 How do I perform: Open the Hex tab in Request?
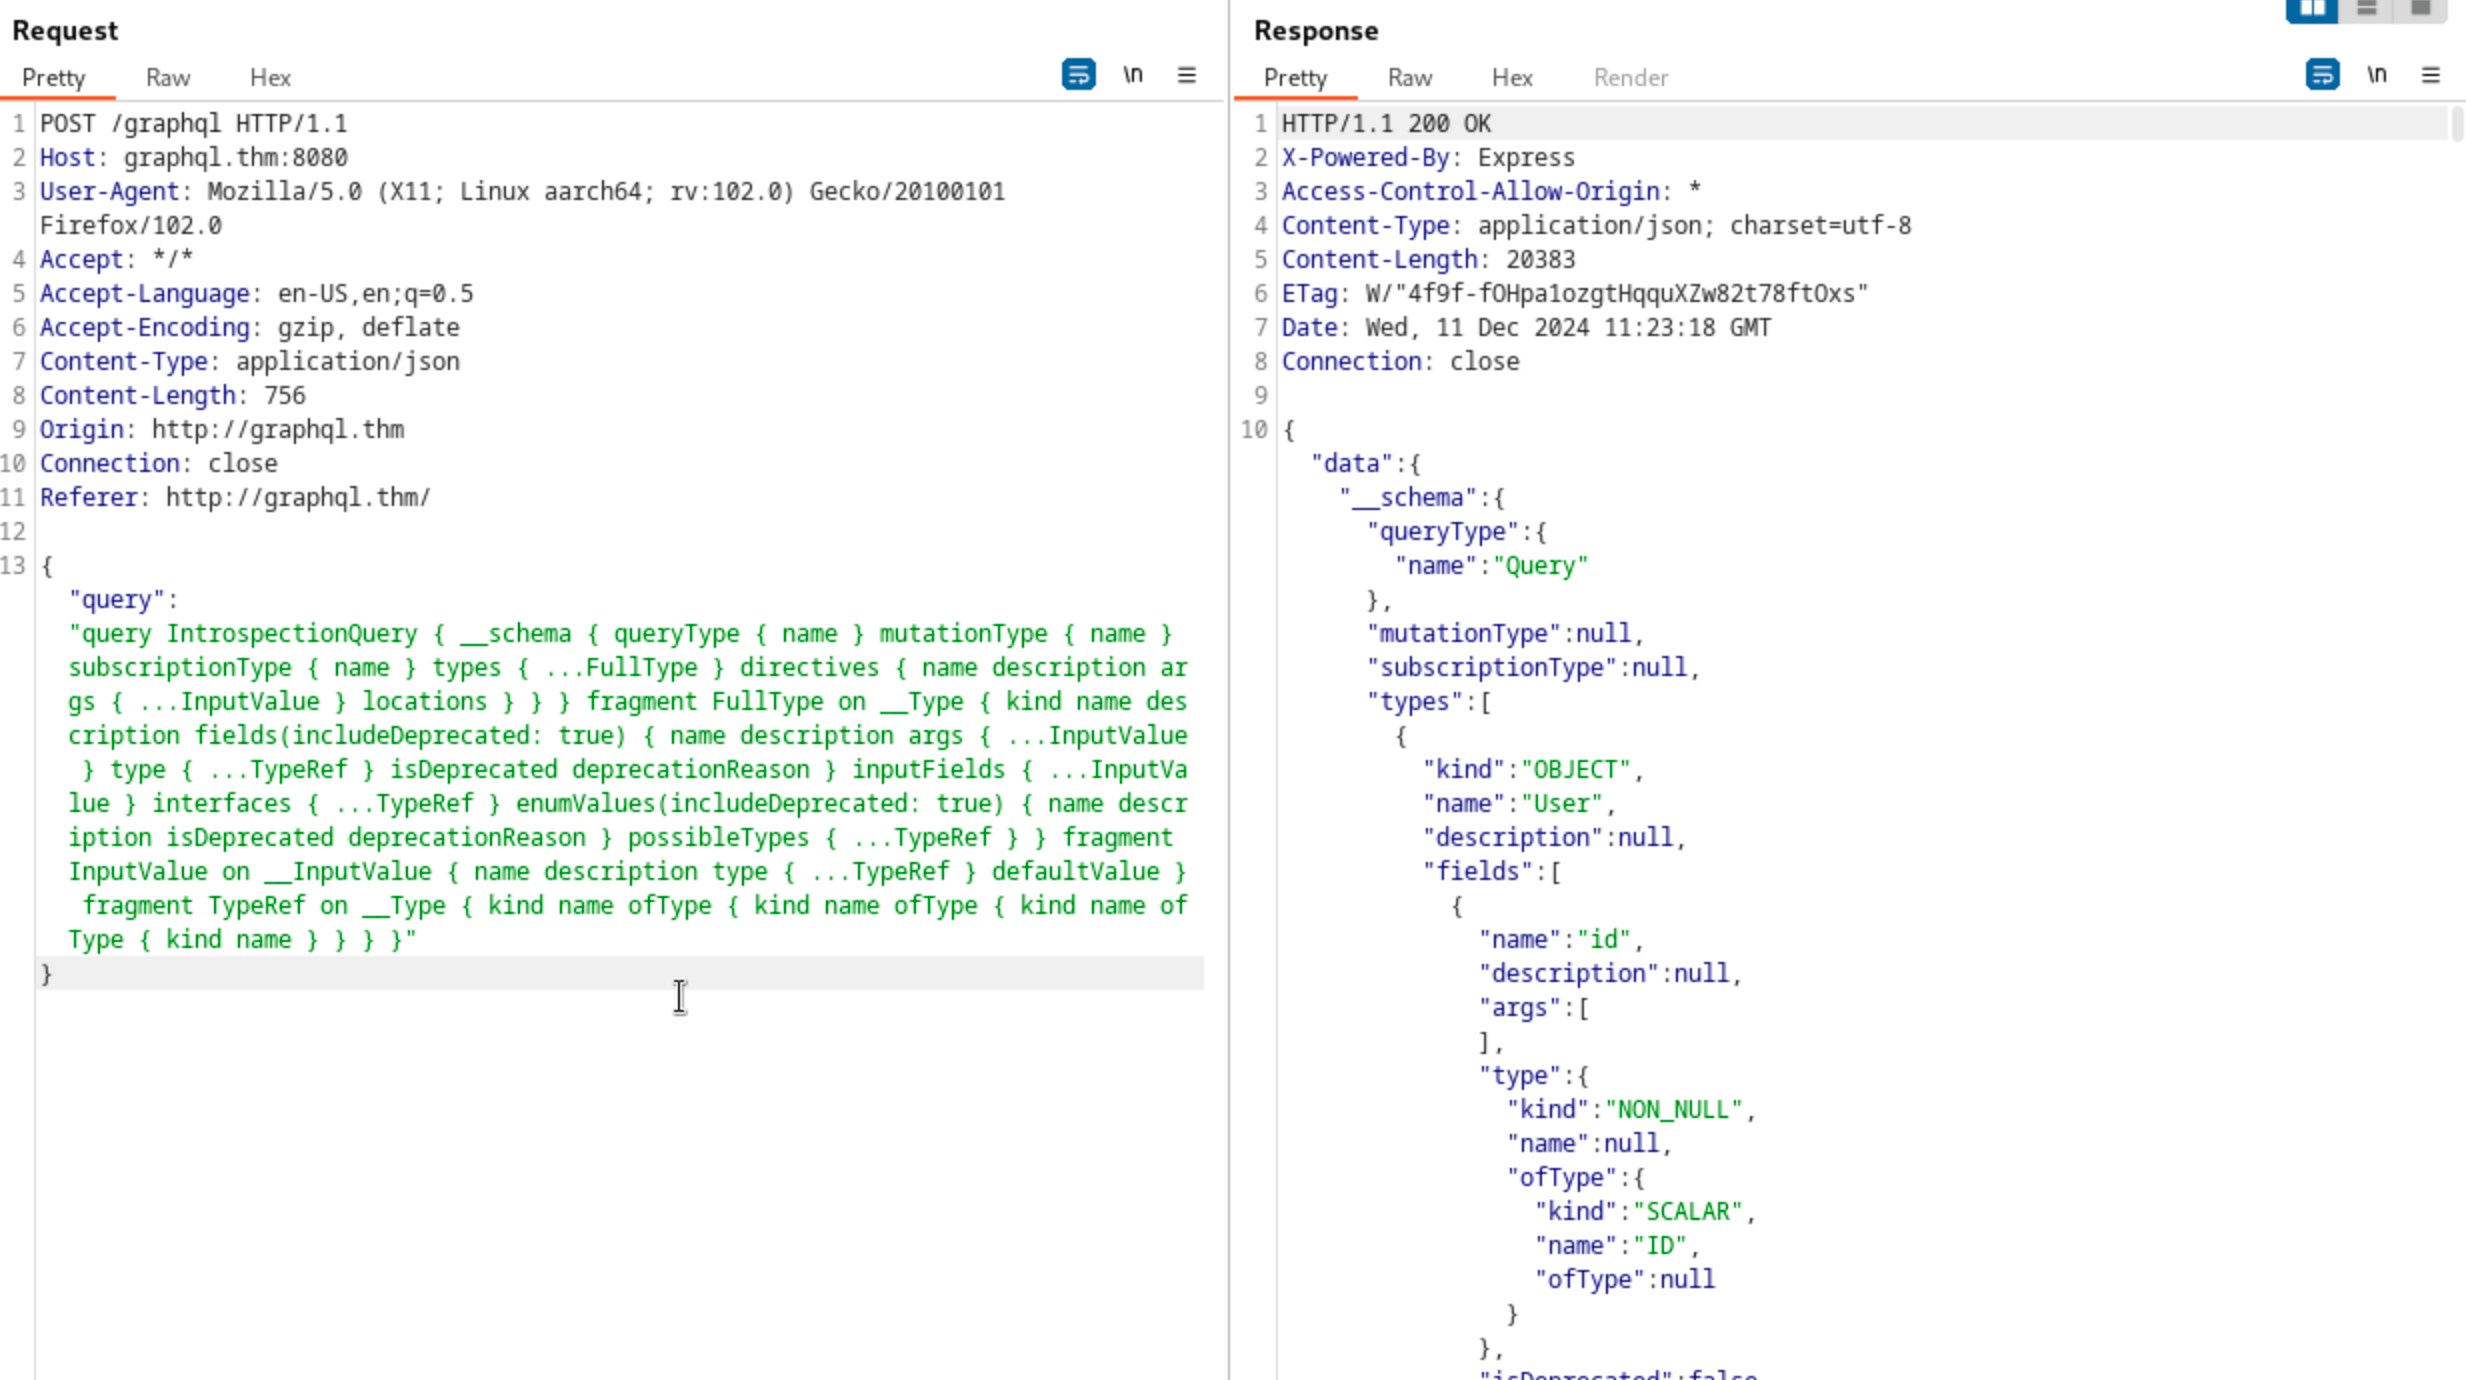[270, 78]
